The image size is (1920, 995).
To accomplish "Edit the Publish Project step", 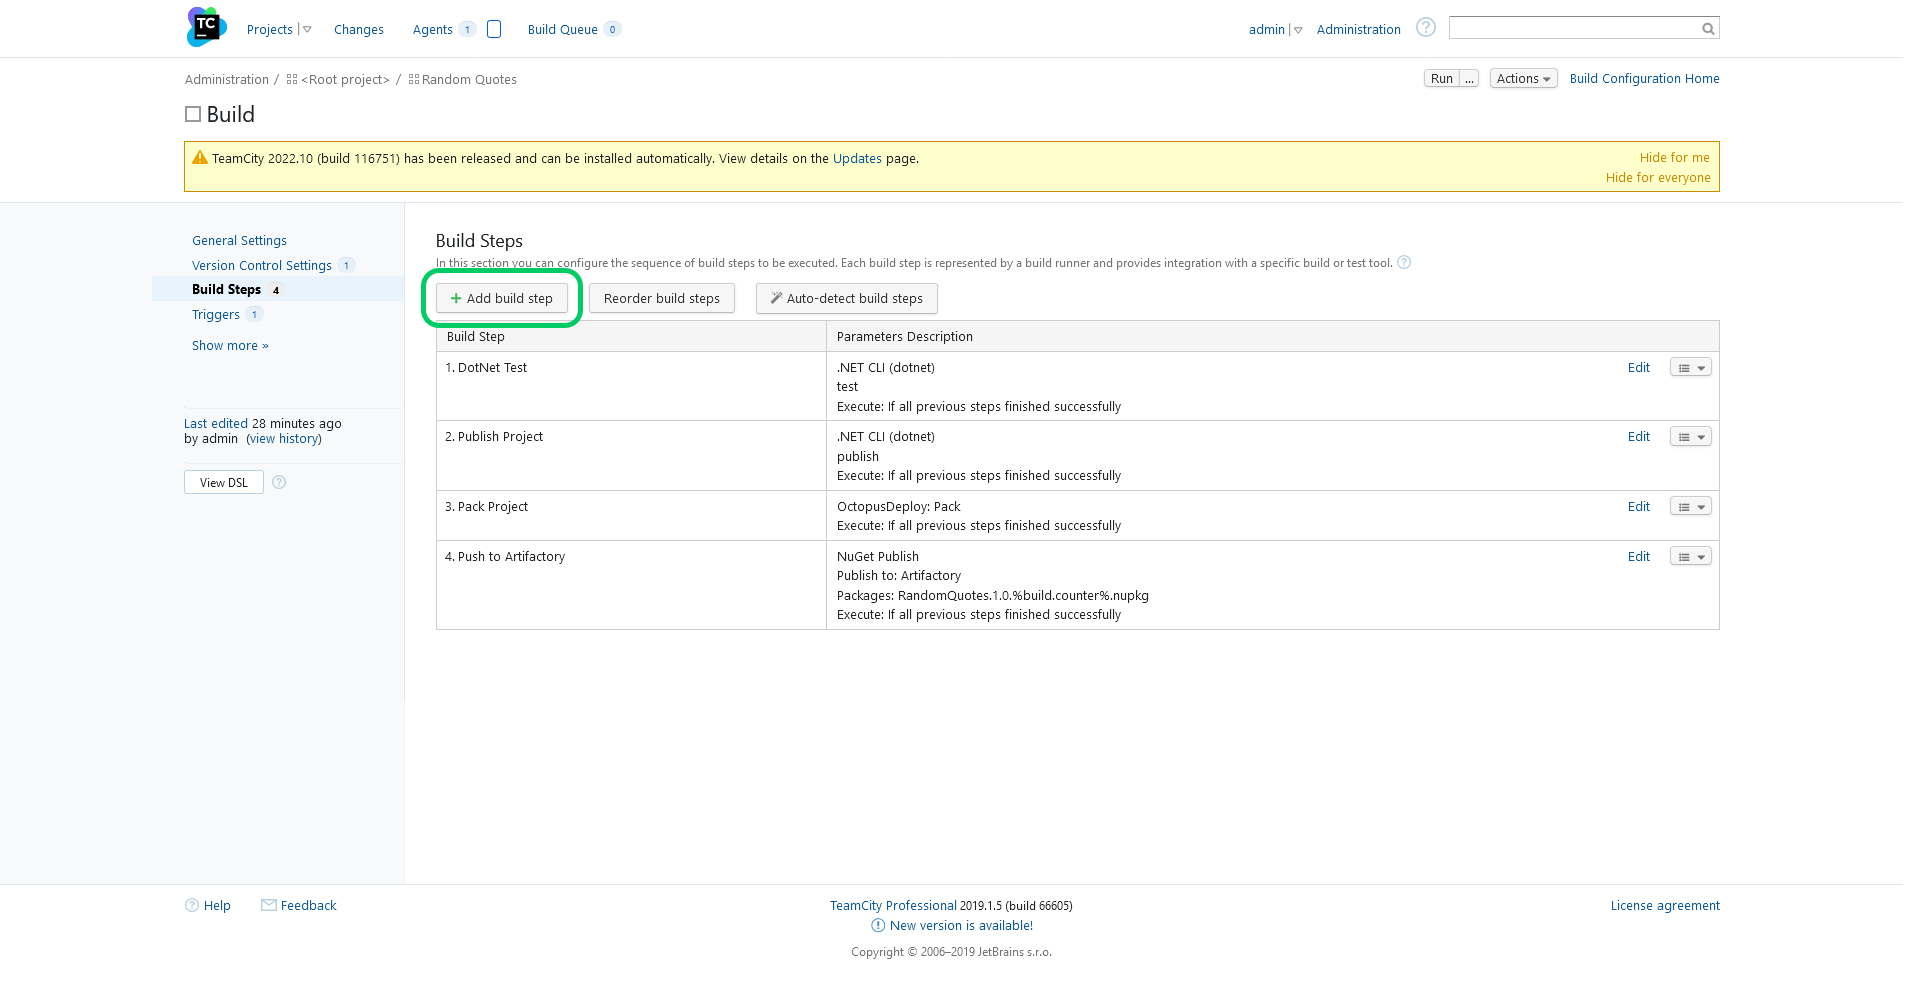I will coord(1639,436).
